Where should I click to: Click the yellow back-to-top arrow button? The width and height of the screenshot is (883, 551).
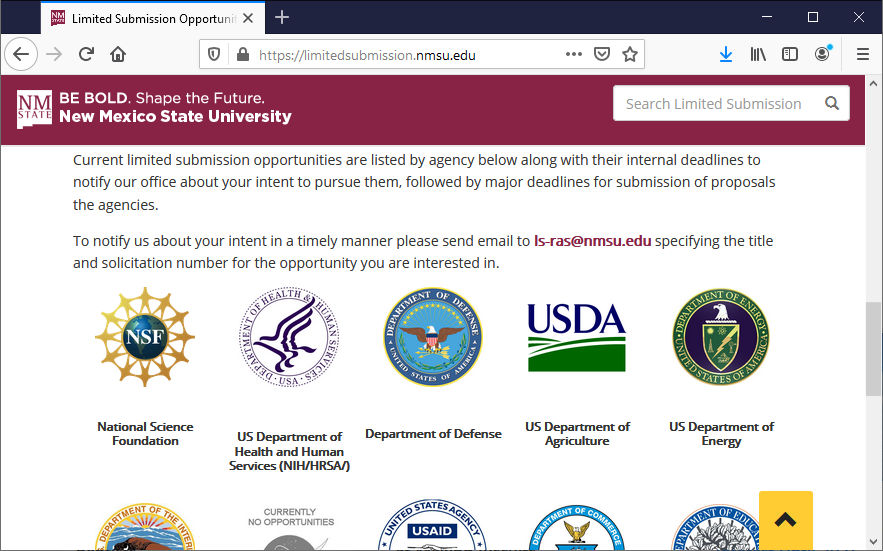pos(786,519)
